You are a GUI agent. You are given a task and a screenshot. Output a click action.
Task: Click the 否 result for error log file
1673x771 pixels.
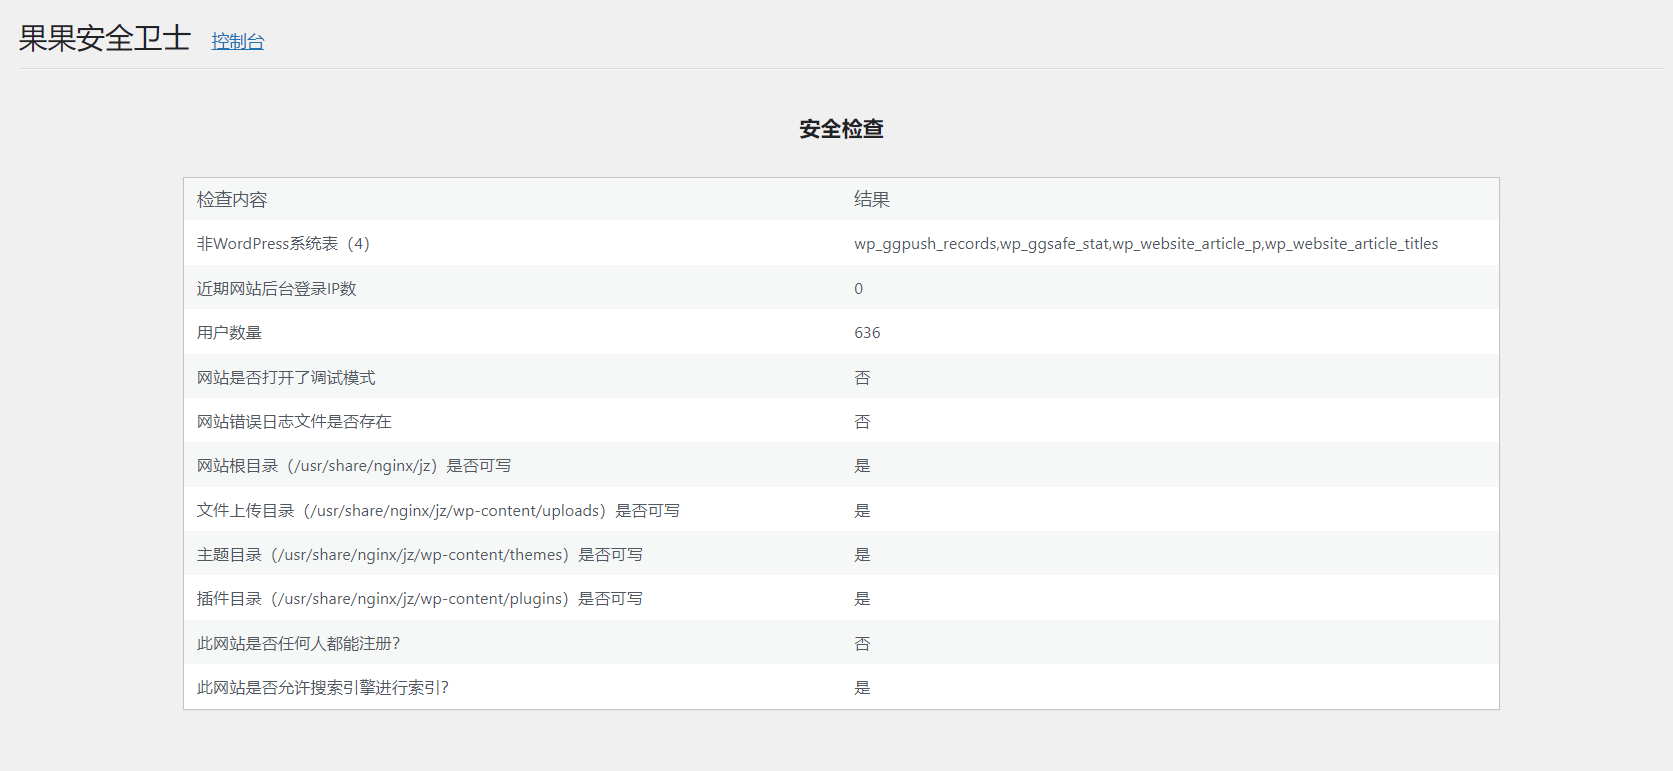(862, 422)
